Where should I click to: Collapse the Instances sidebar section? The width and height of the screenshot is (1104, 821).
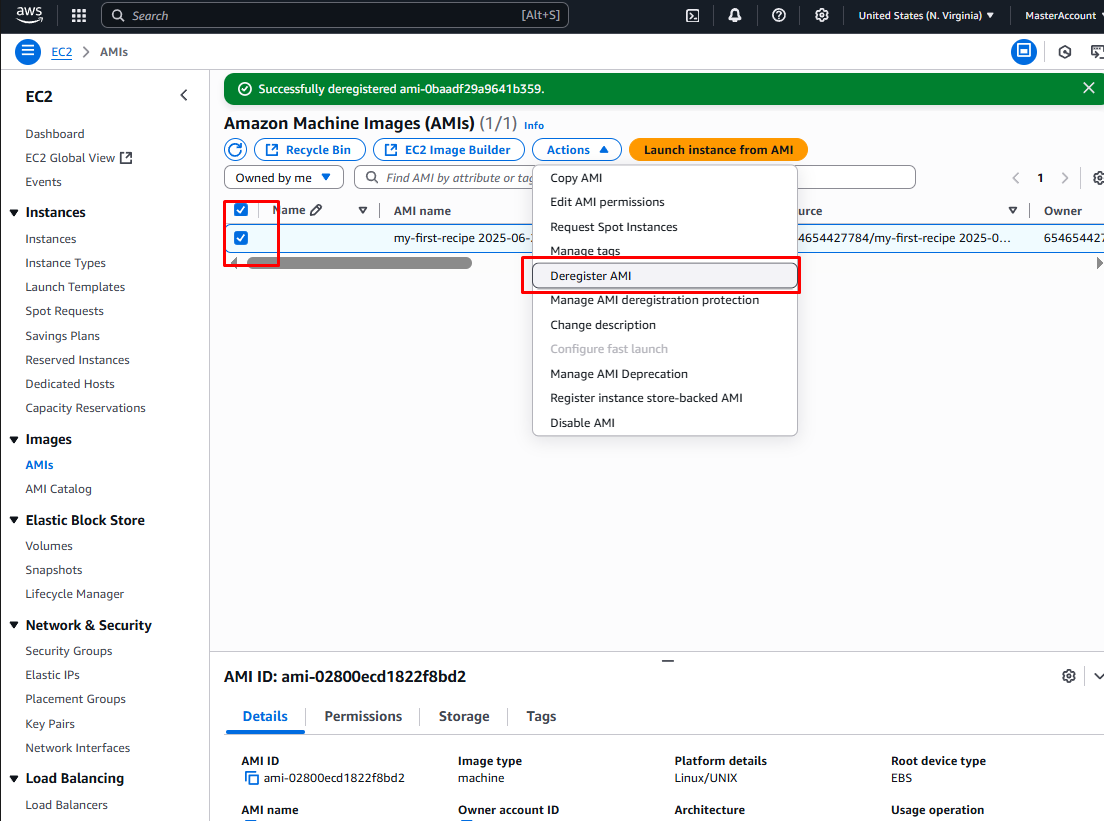[x=14, y=212]
